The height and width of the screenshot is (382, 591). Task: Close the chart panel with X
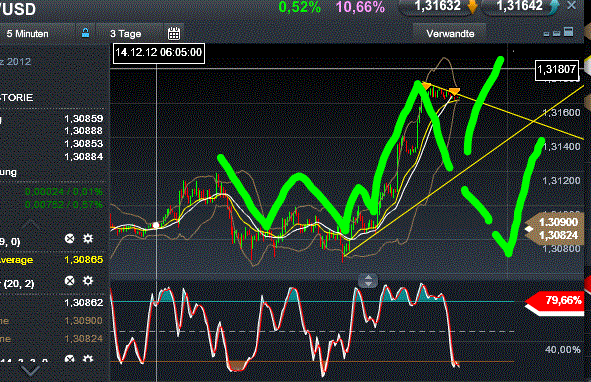tap(571, 5)
